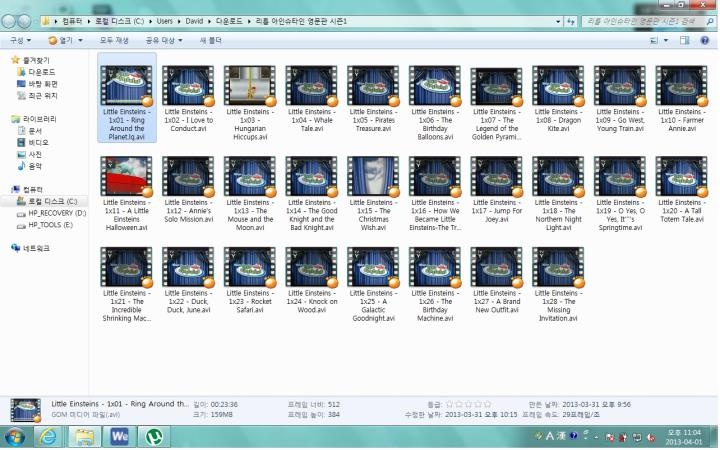The image size is (720, 450).
Task: Open the view options dropdown arrow
Action: click(x=666, y=40)
